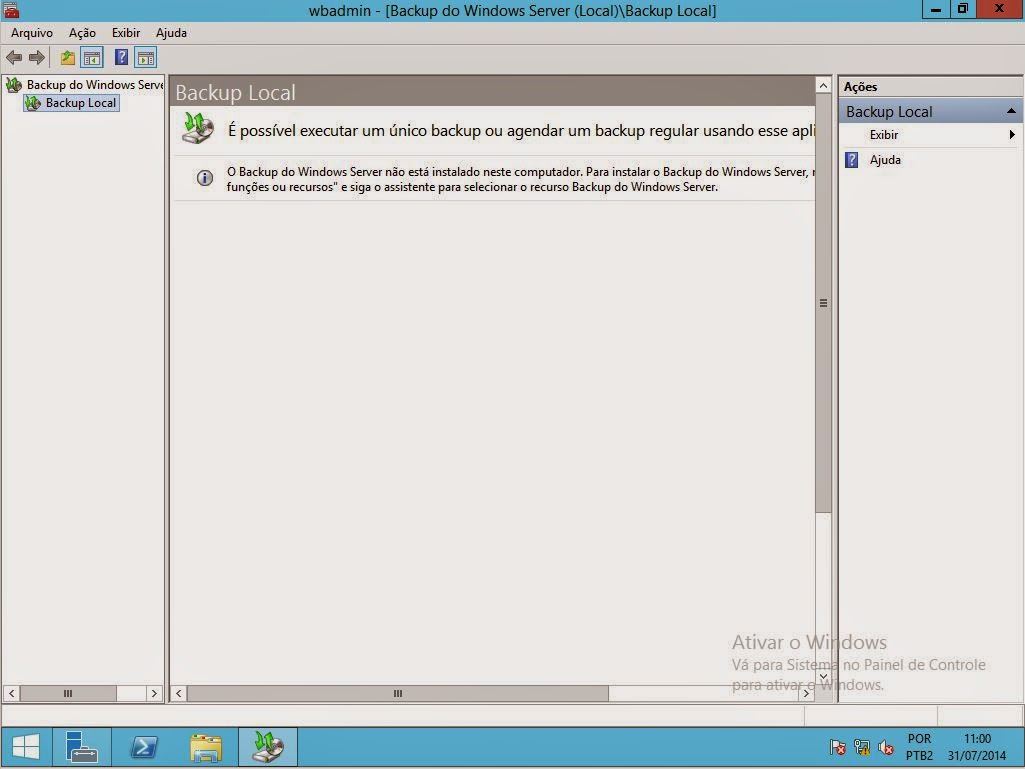The image size is (1025, 769).
Task: Click the tree pane horizontal scrollbar thumb
Action: coord(68,693)
